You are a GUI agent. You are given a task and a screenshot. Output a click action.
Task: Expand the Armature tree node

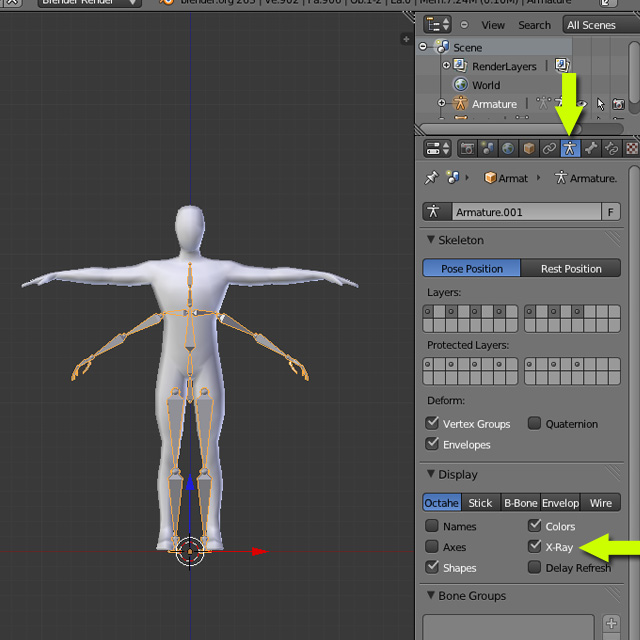click(x=441, y=103)
